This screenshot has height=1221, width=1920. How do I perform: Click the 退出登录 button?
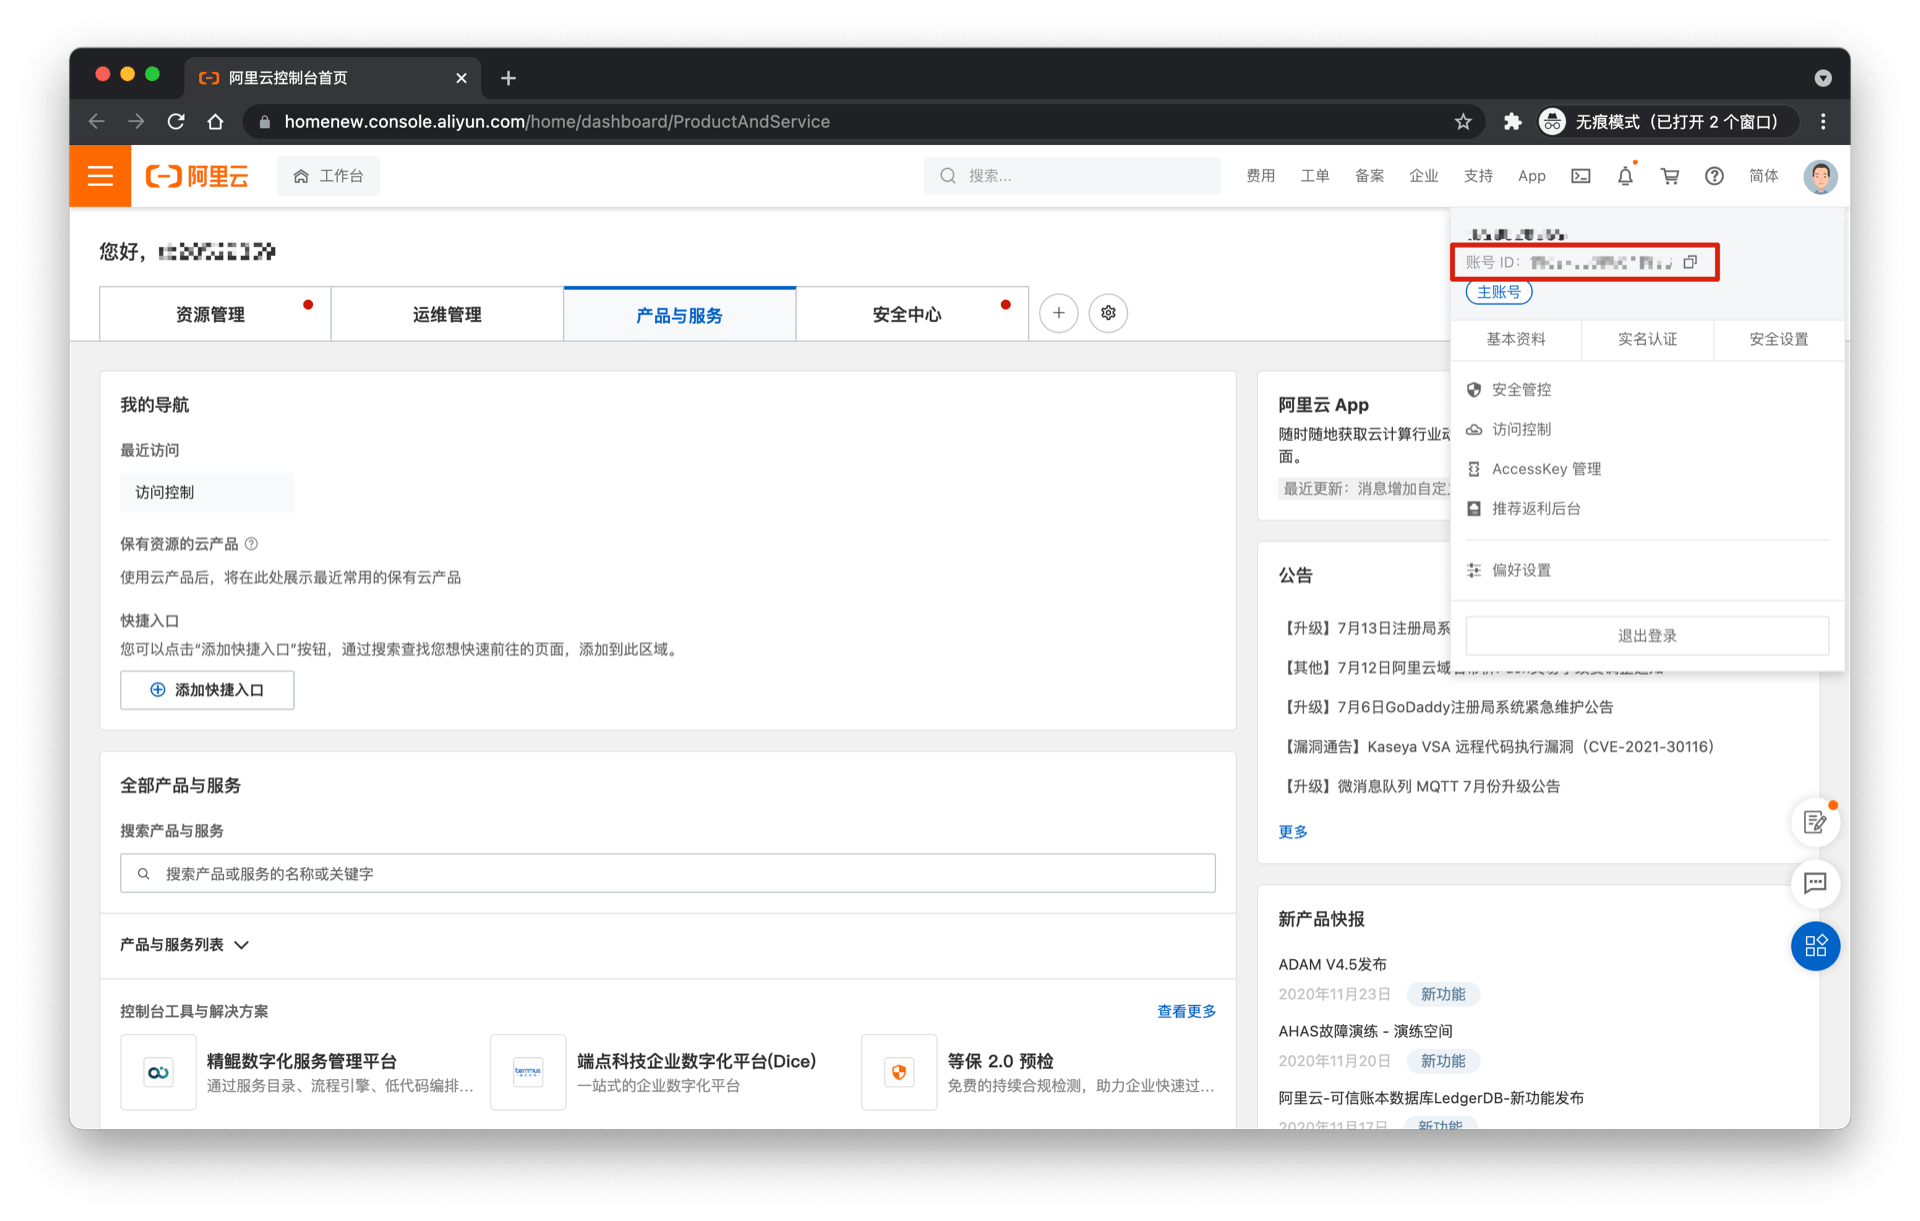point(1646,636)
